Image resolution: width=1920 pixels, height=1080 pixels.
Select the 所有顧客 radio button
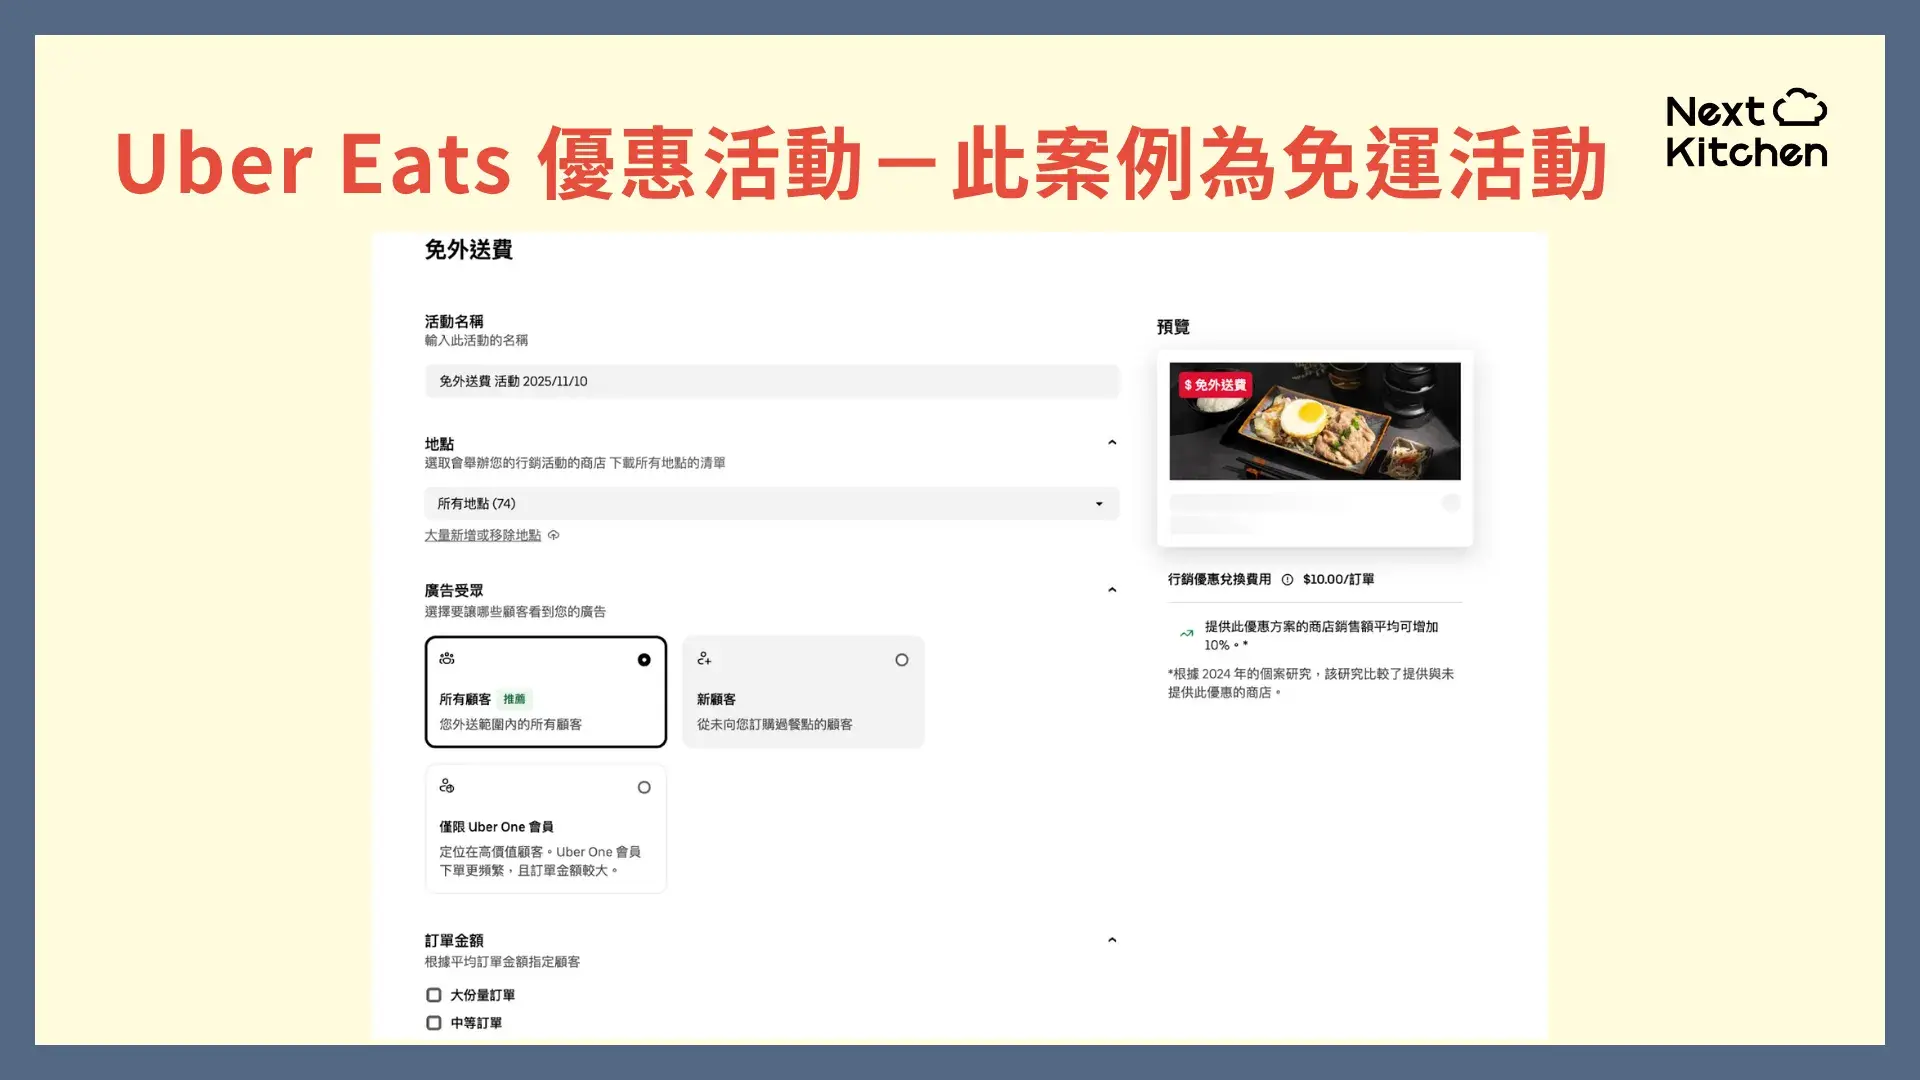(x=643, y=659)
